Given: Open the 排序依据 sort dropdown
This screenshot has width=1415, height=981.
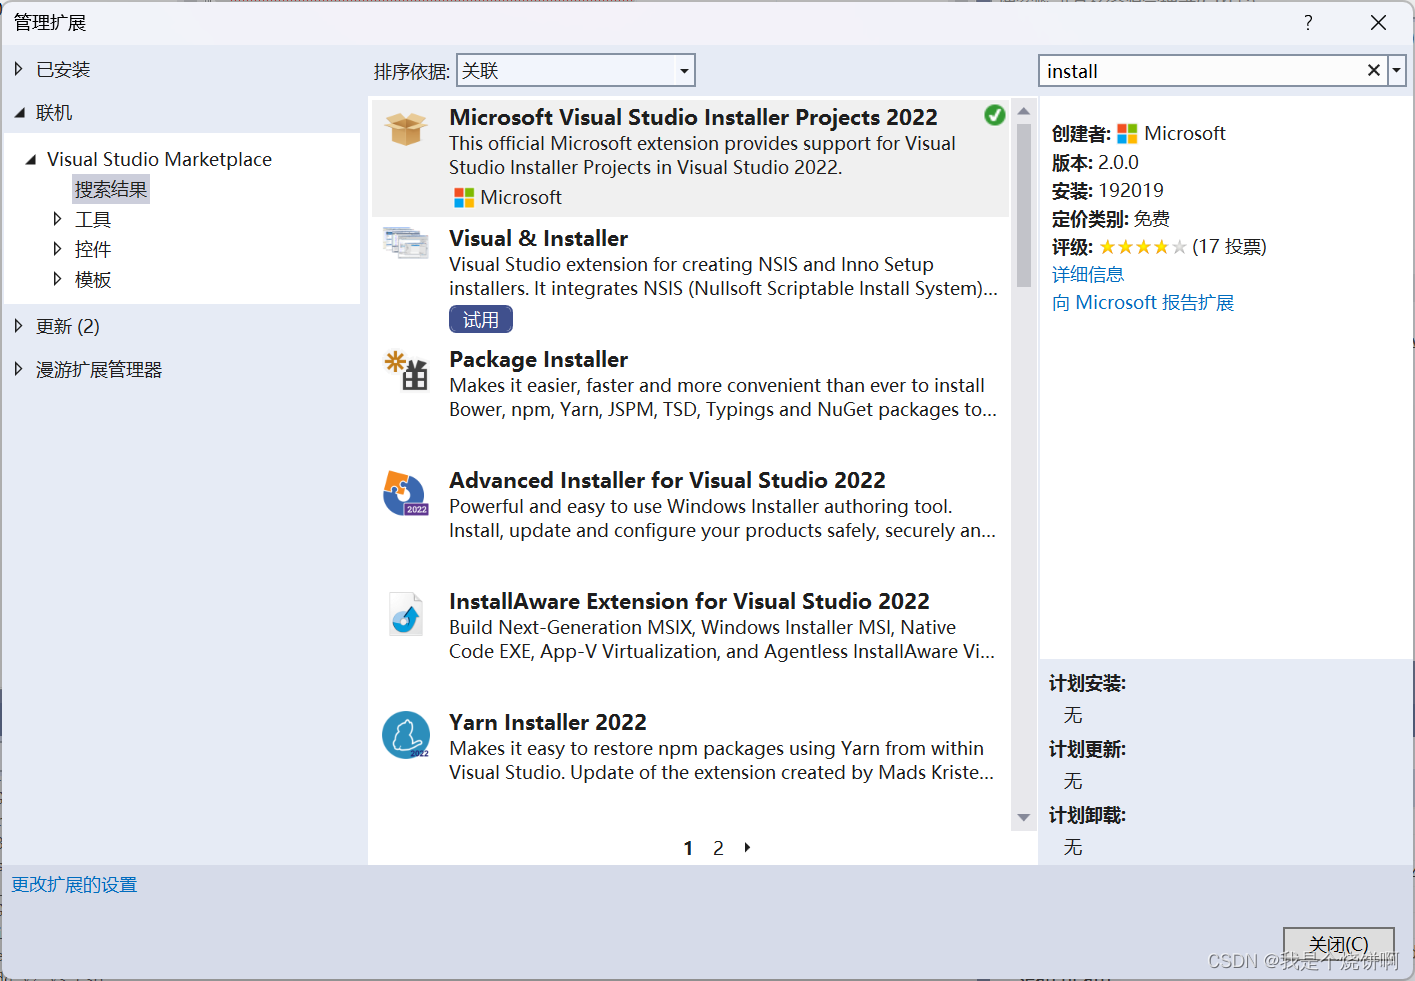Looking at the screenshot, I should [575, 70].
